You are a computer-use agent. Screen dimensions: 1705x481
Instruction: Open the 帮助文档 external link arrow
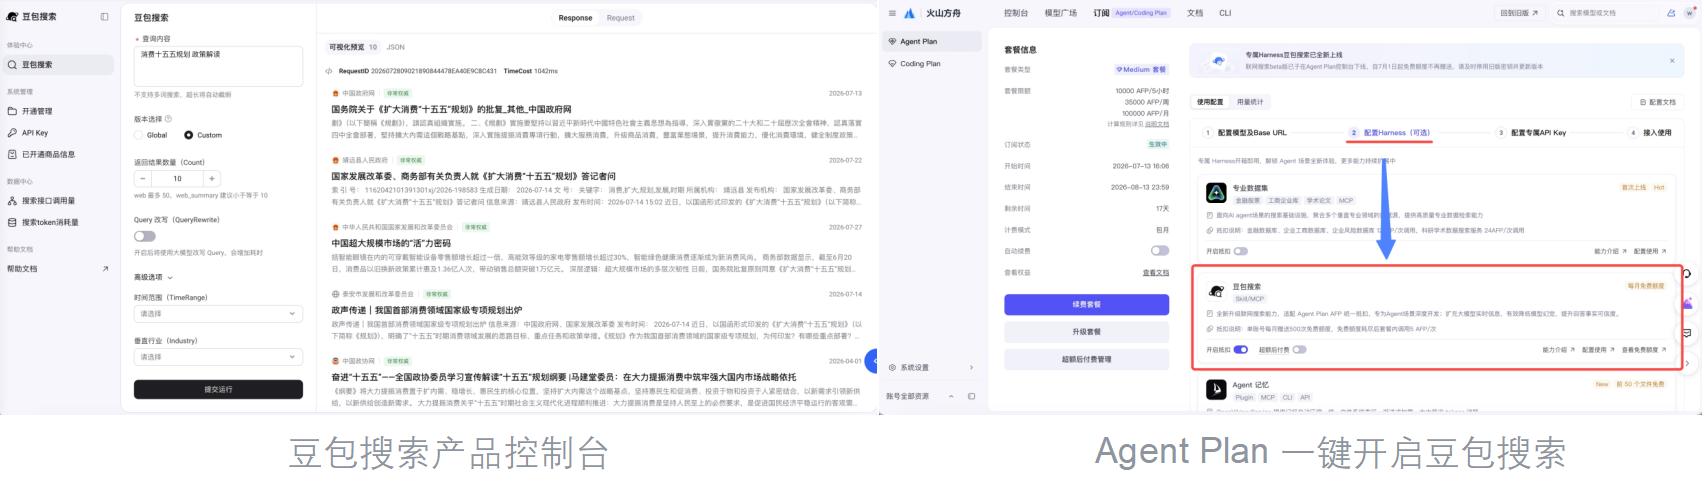point(105,269)
